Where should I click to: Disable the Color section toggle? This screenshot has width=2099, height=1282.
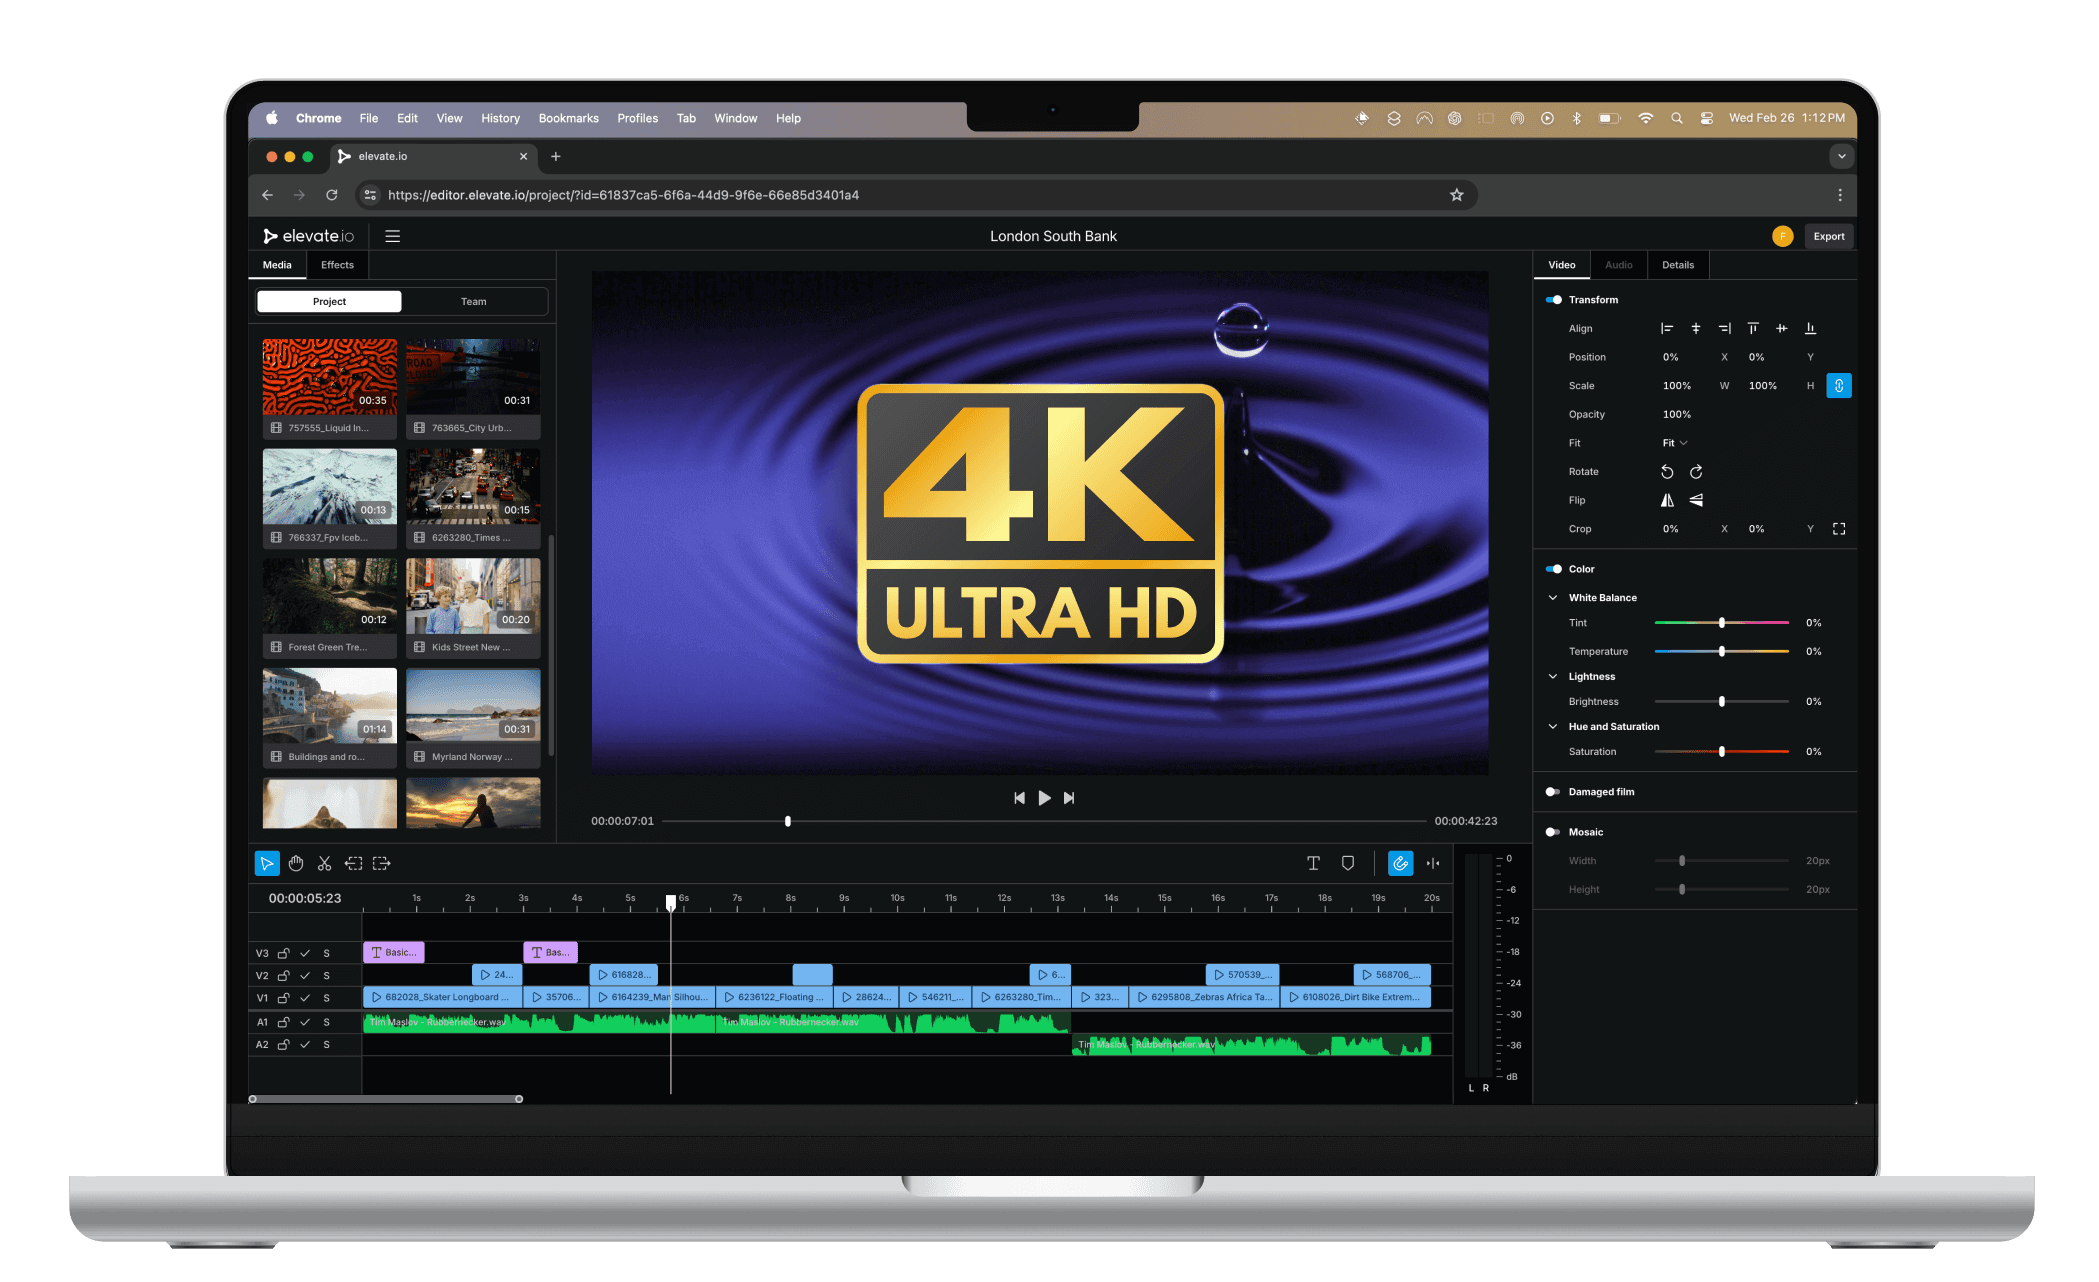[x=1553, y=569]
